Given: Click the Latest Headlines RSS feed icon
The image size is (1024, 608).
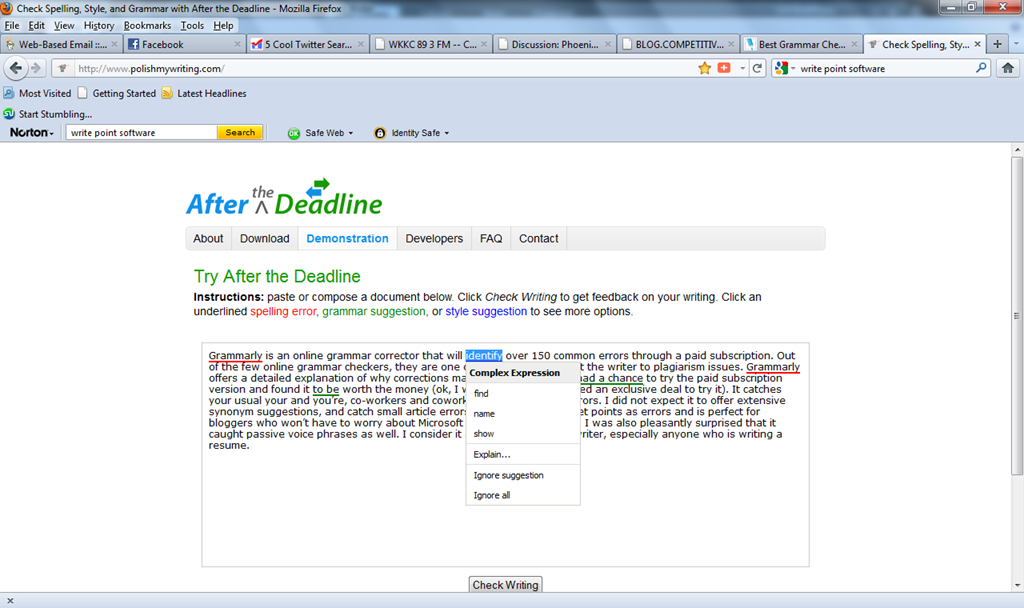Looking at the screenshot, I should tap(167, 93).
